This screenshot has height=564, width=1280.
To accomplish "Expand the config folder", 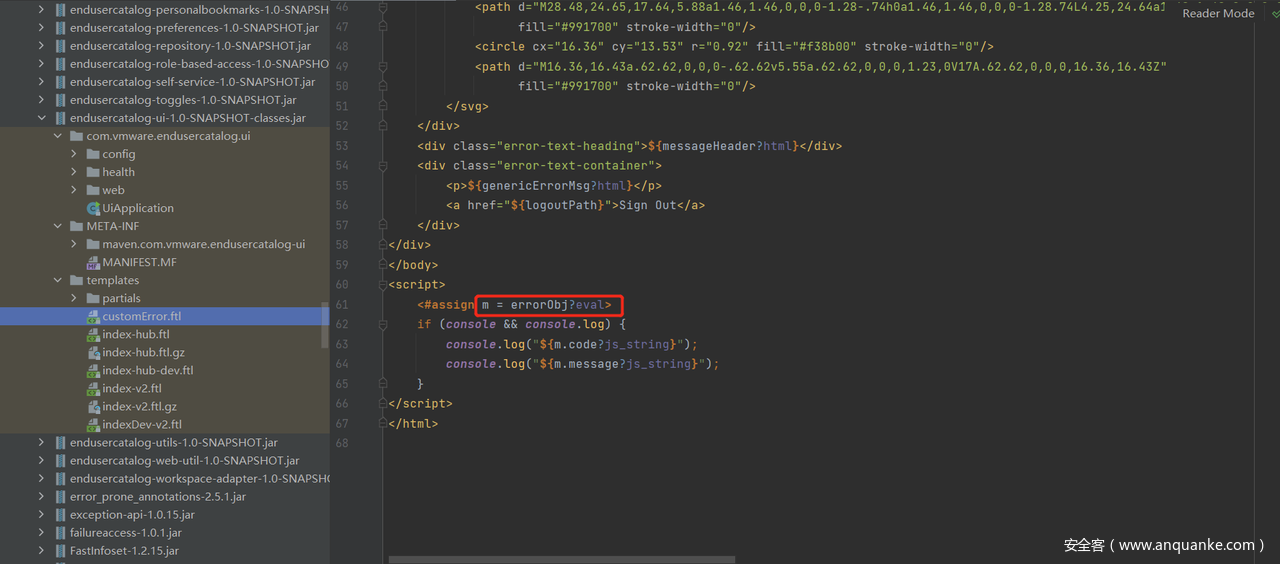I will [x=74, y=154].
